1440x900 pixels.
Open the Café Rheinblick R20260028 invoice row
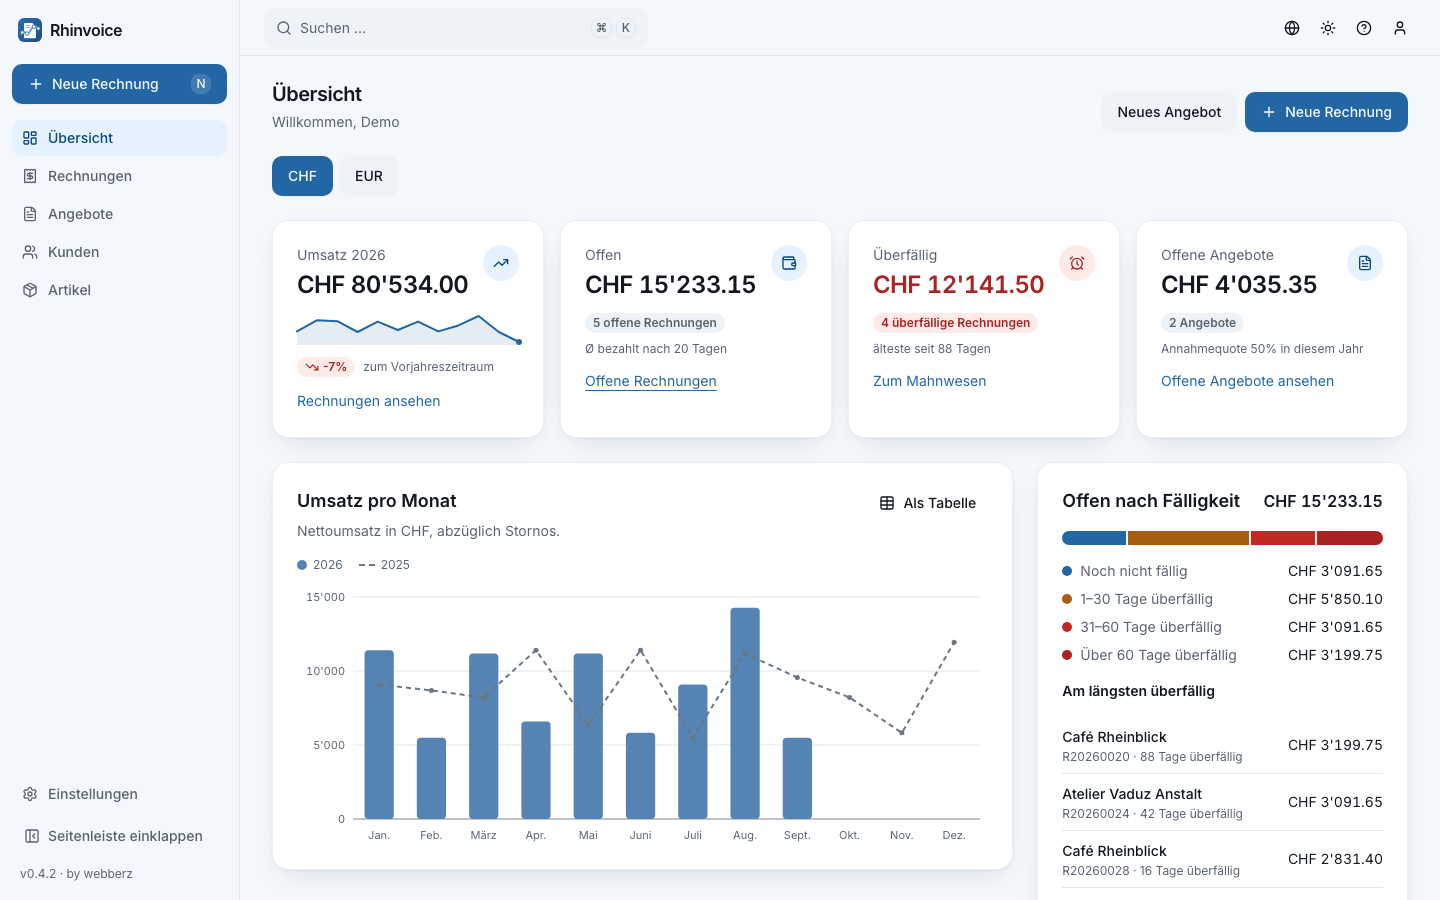tap(1222, 860)
